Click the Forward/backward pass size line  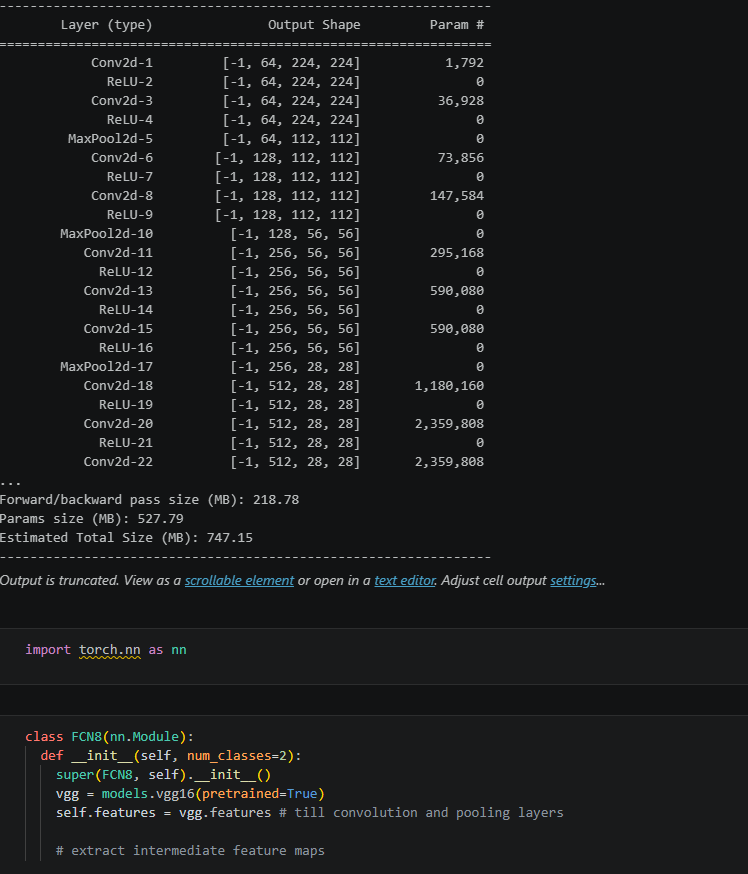pos(149,499)
